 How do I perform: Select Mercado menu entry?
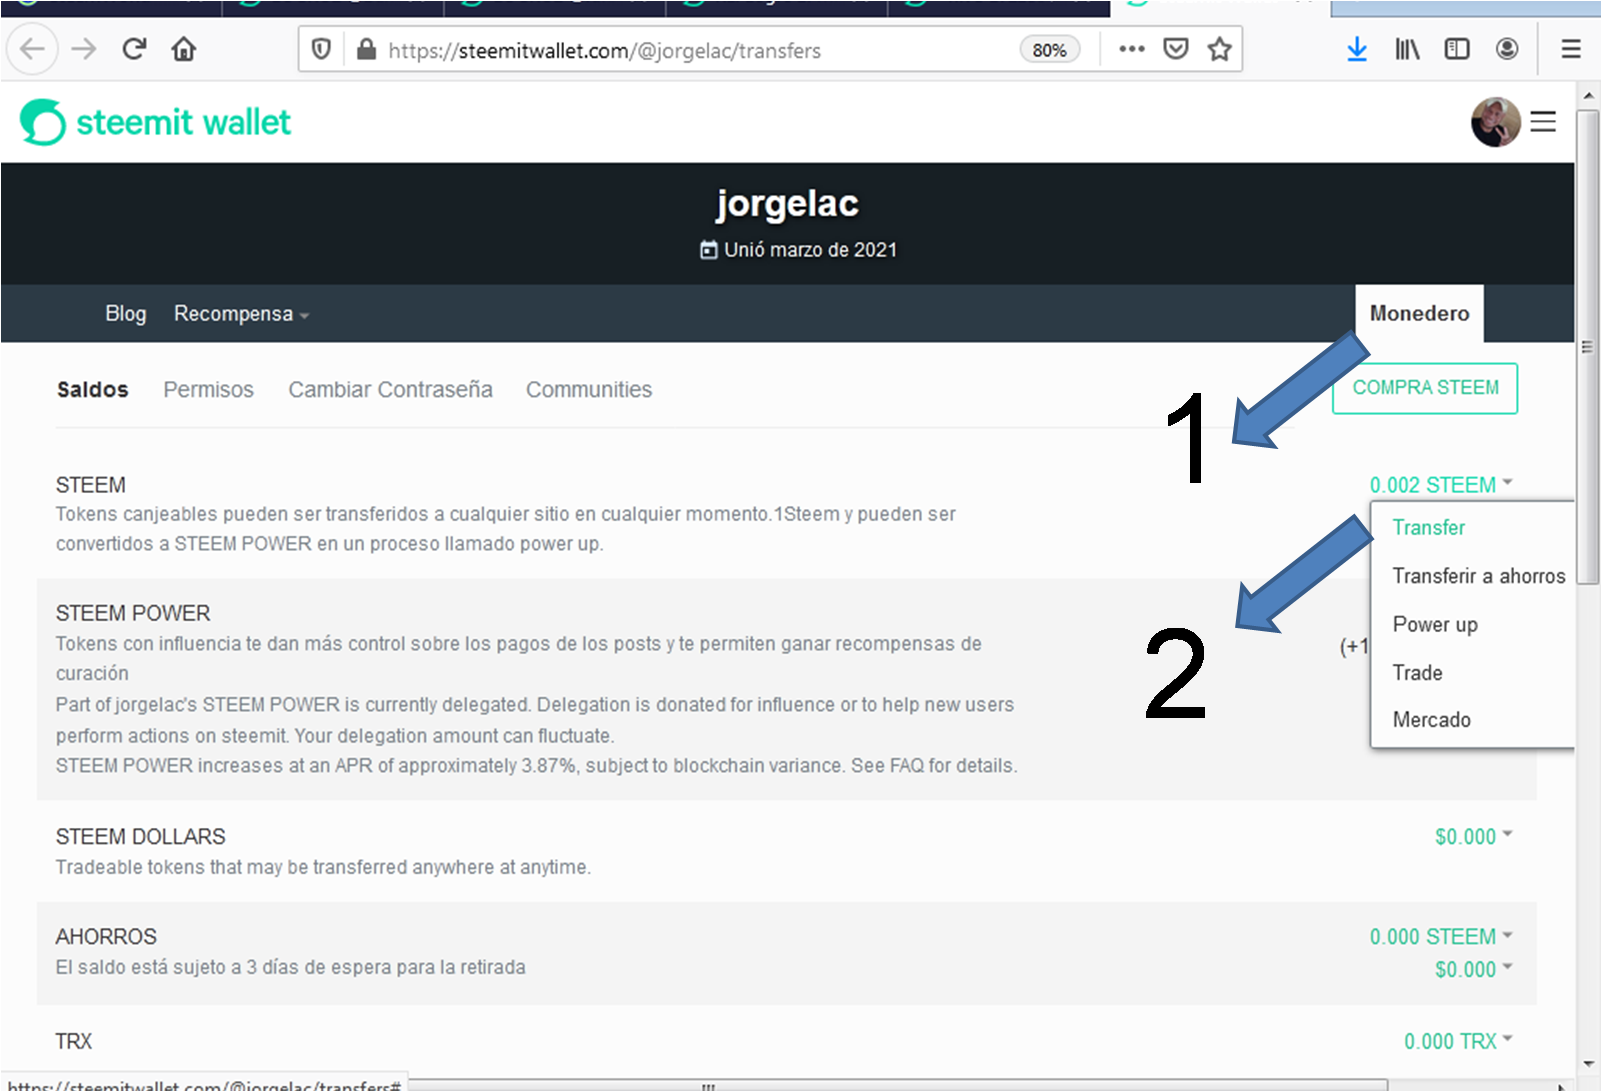pos(1431,720)
